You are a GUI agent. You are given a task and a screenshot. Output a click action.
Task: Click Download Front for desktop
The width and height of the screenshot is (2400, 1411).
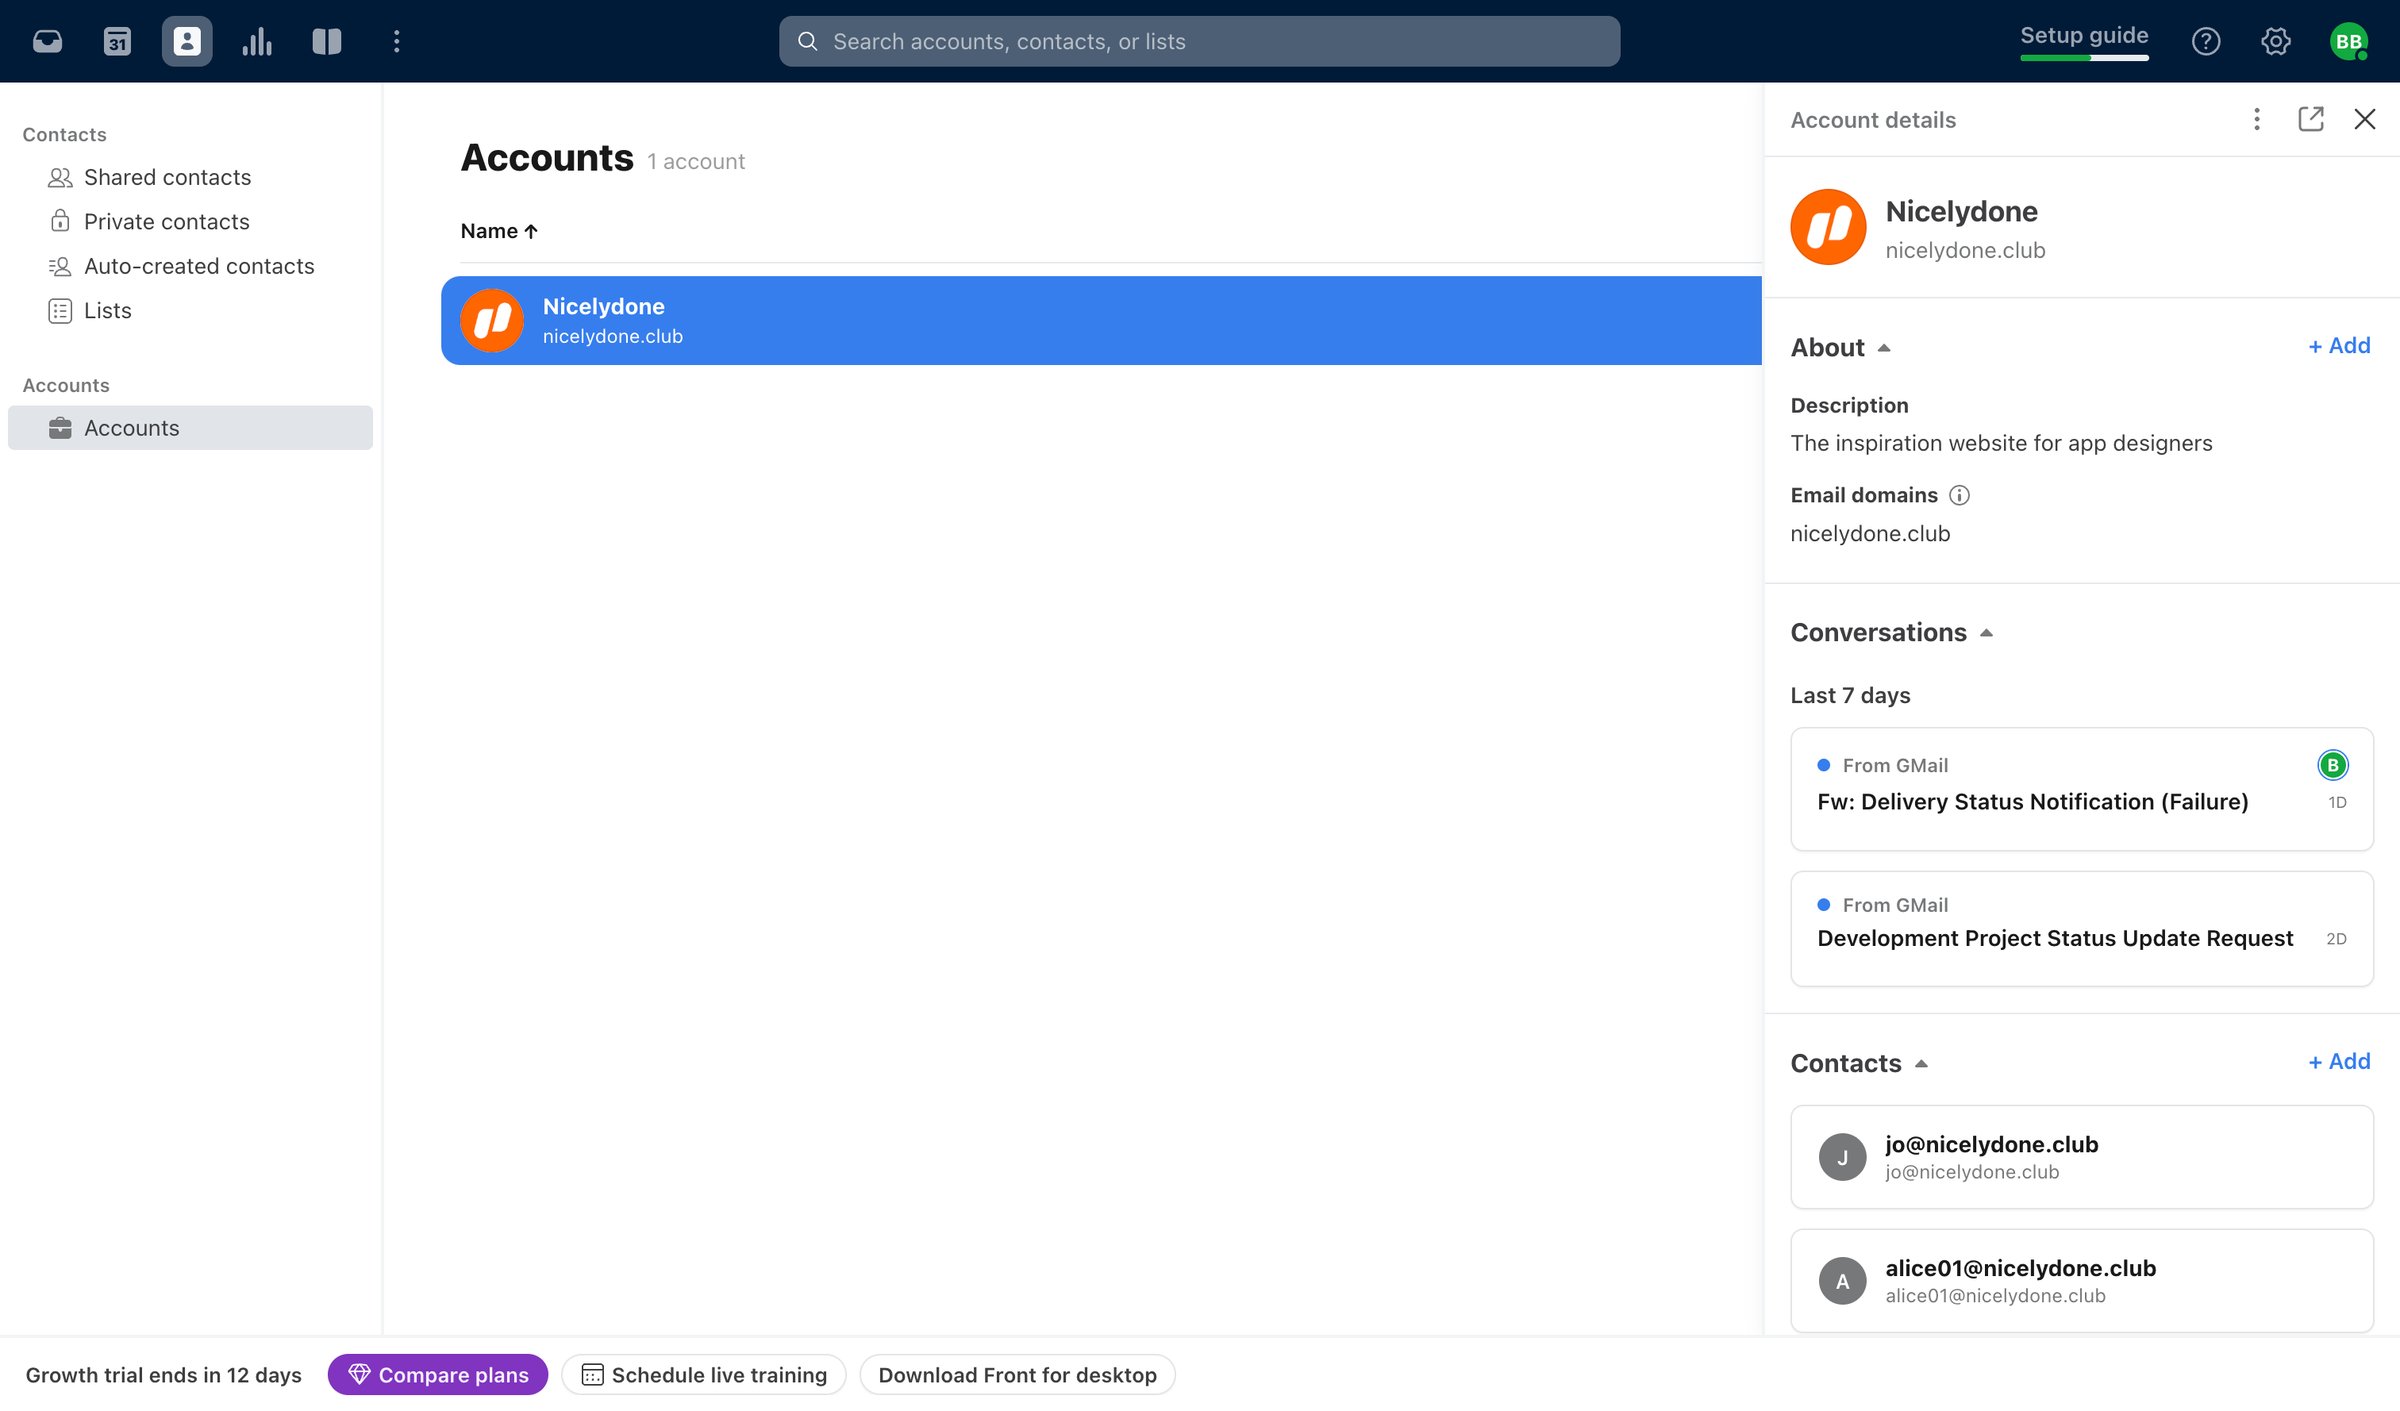point(1018,1375)
